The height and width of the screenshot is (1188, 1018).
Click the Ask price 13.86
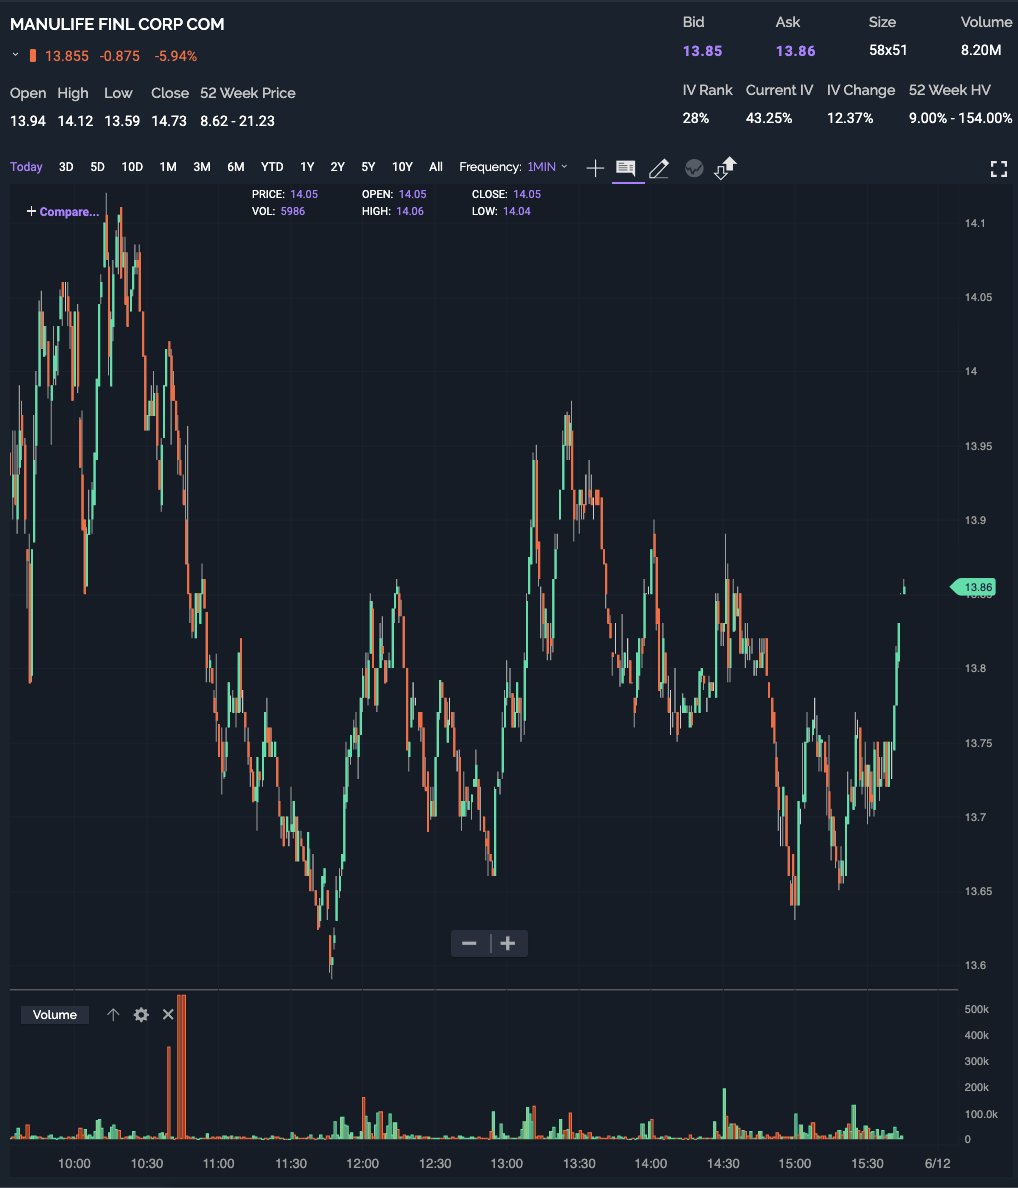(x=795, y=51)
